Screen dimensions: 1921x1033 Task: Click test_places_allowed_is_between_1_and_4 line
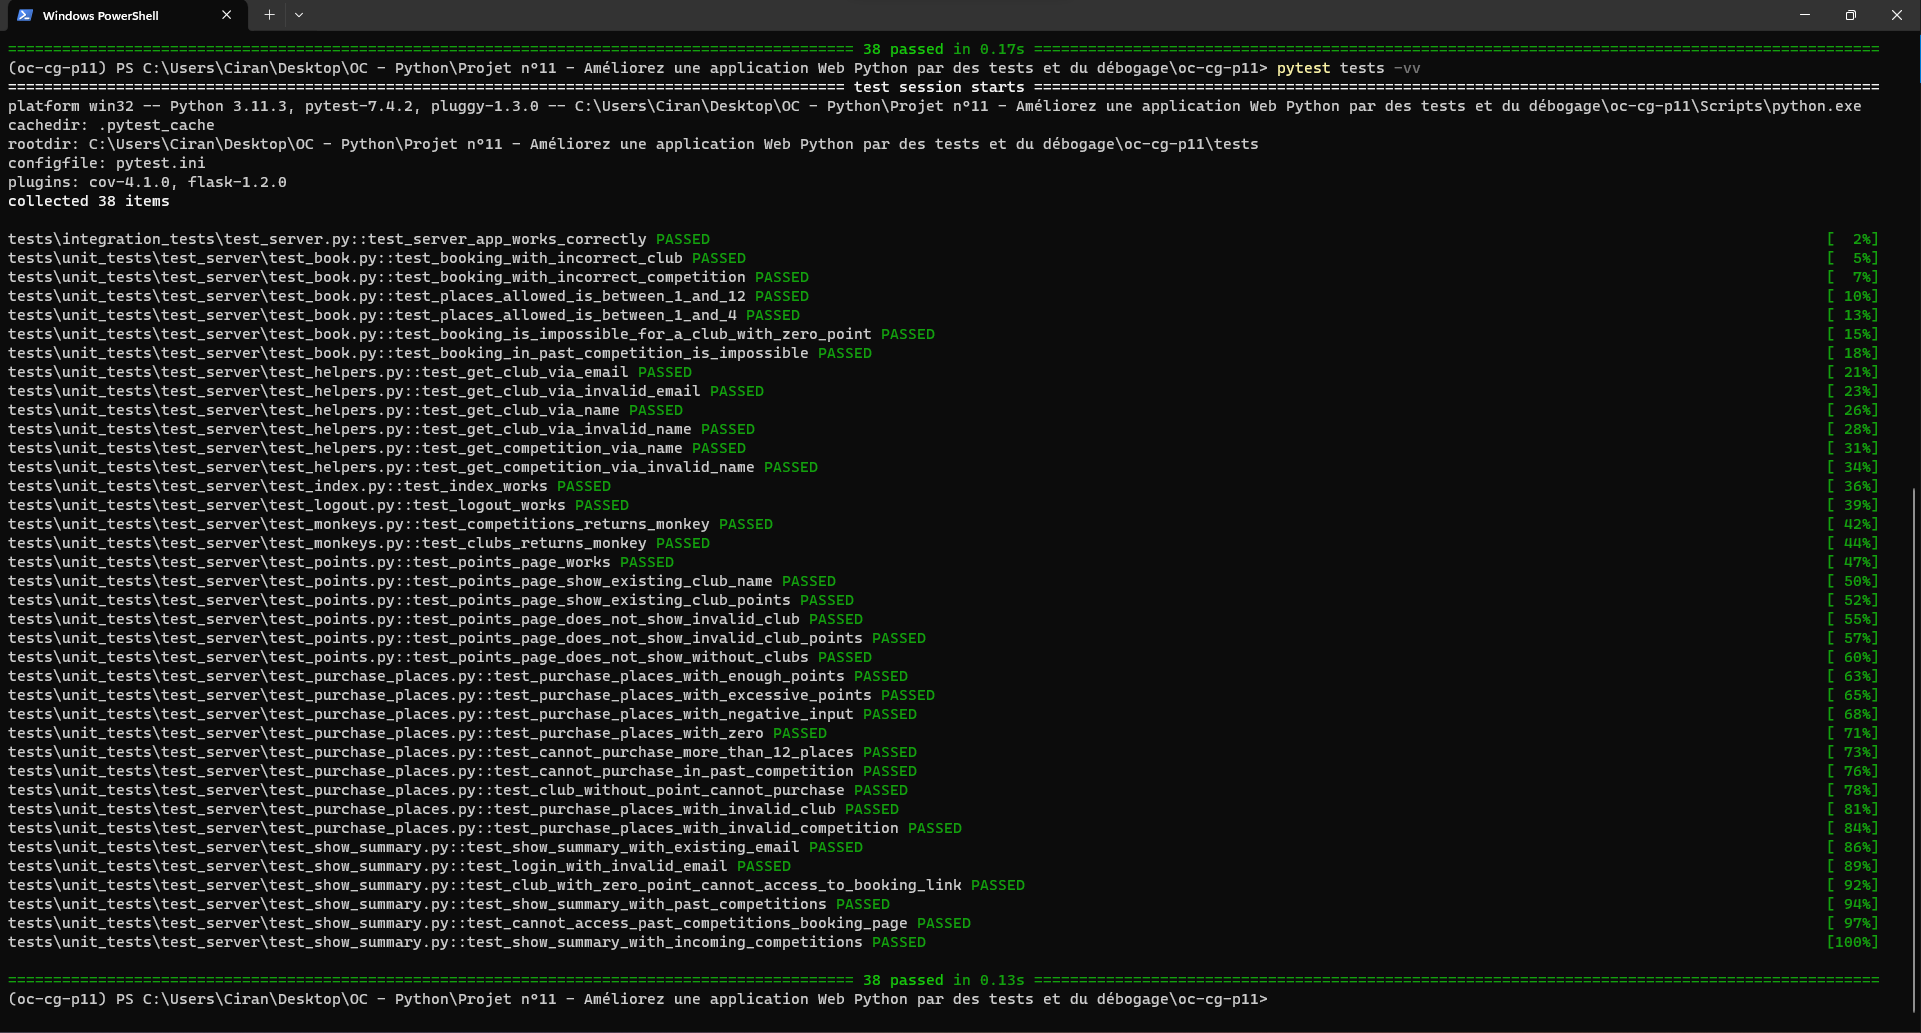(404, 315)
